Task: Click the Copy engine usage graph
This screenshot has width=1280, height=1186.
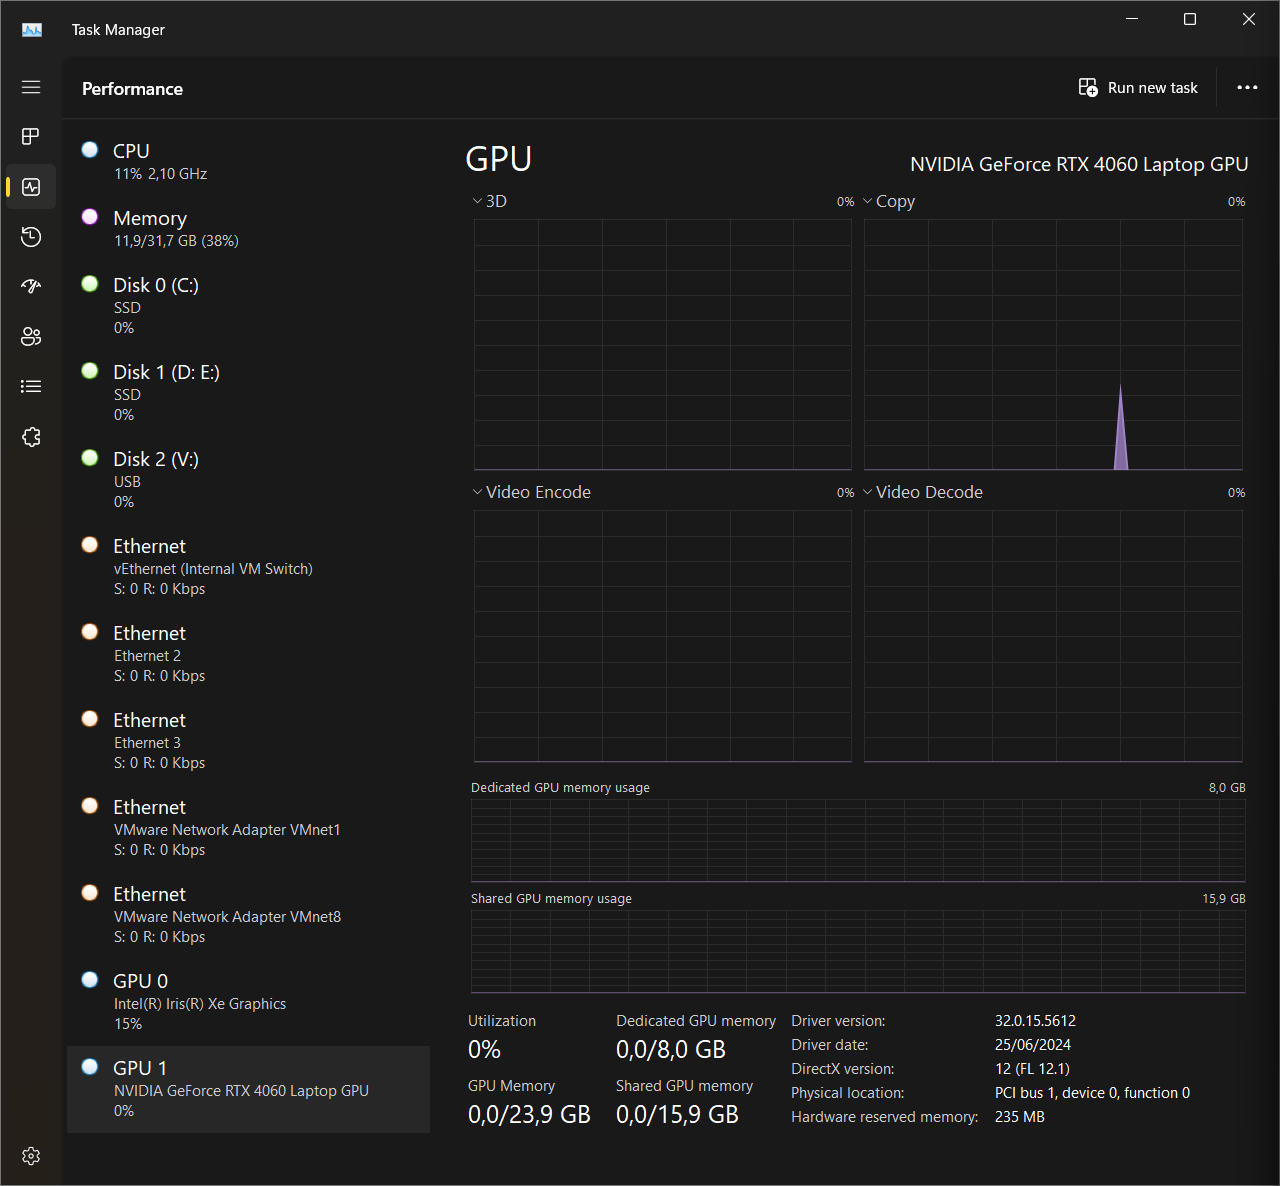Action: (1053, 344)
